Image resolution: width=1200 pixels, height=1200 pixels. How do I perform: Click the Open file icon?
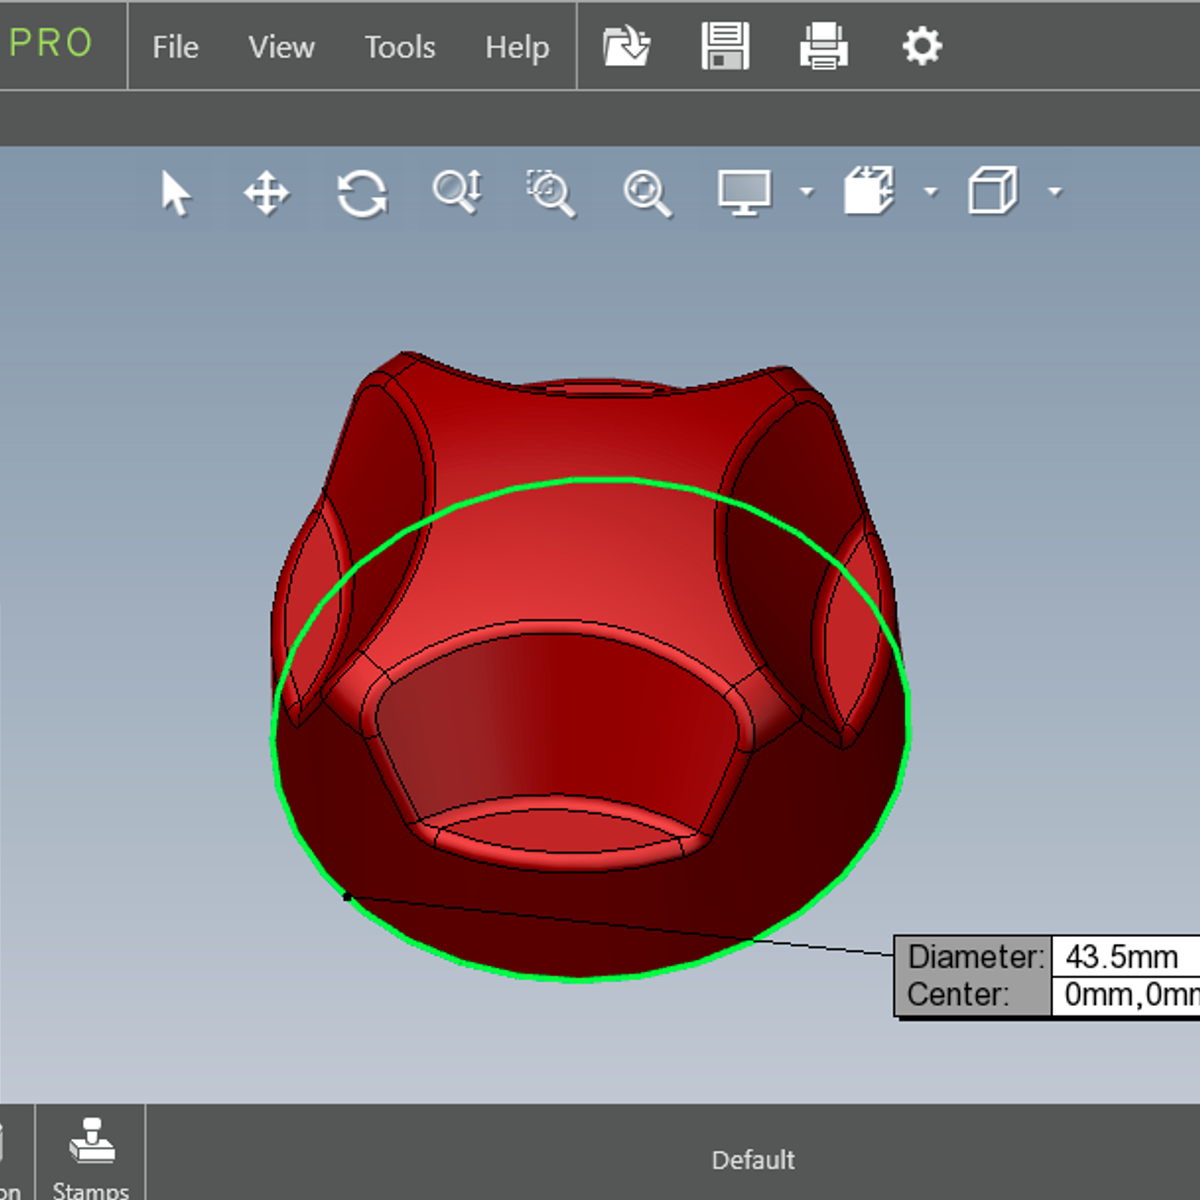pyautogui.click(x=627, y=46)
